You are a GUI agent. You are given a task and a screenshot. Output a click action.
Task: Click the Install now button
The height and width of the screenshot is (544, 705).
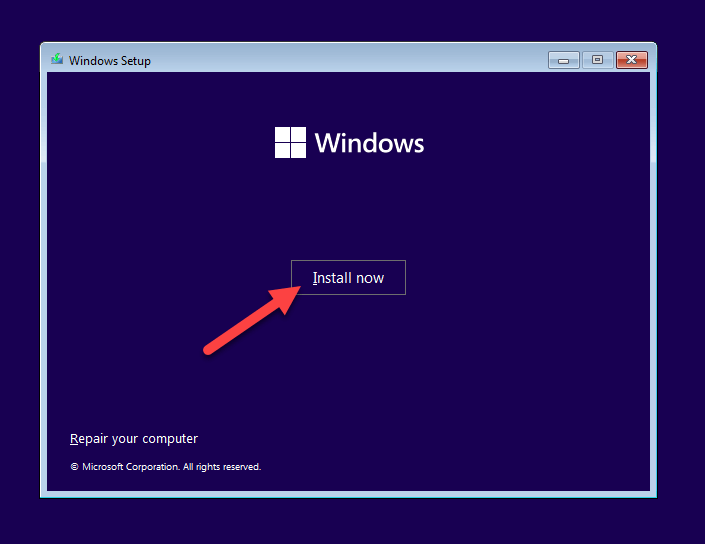(348, 277)
